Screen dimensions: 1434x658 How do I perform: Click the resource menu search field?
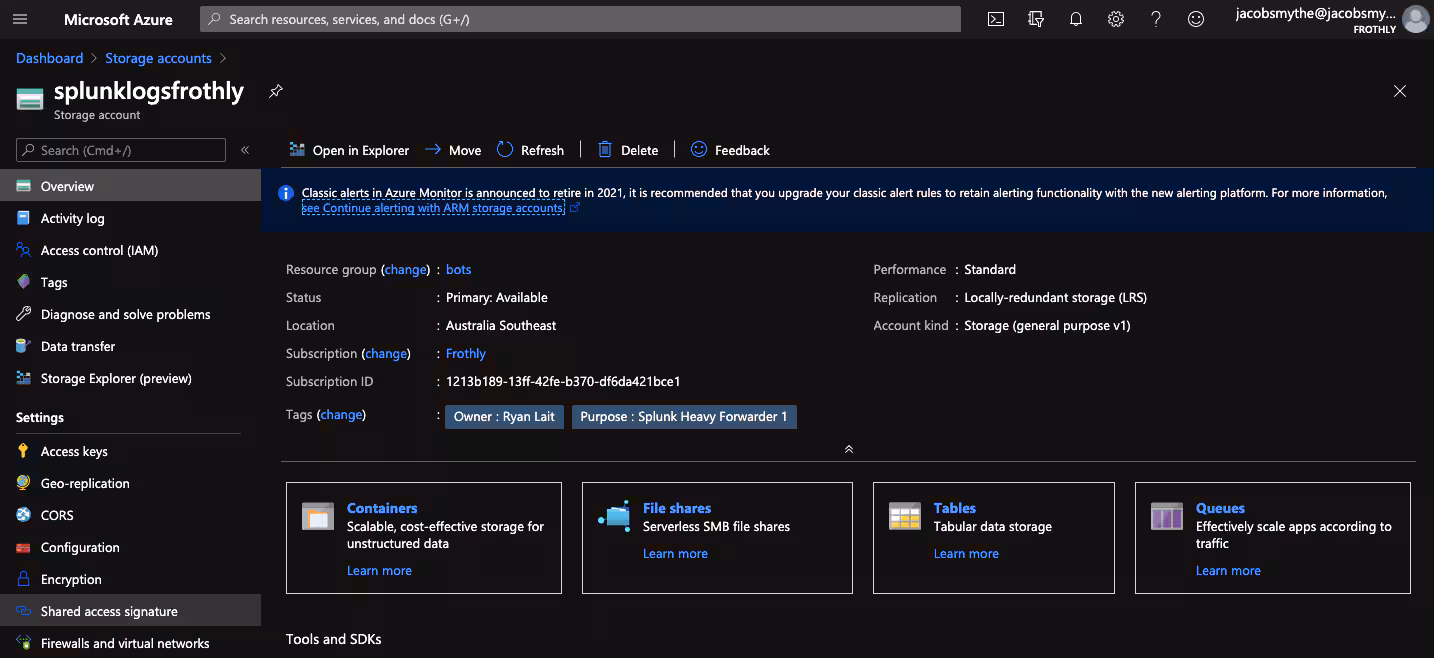121,150
